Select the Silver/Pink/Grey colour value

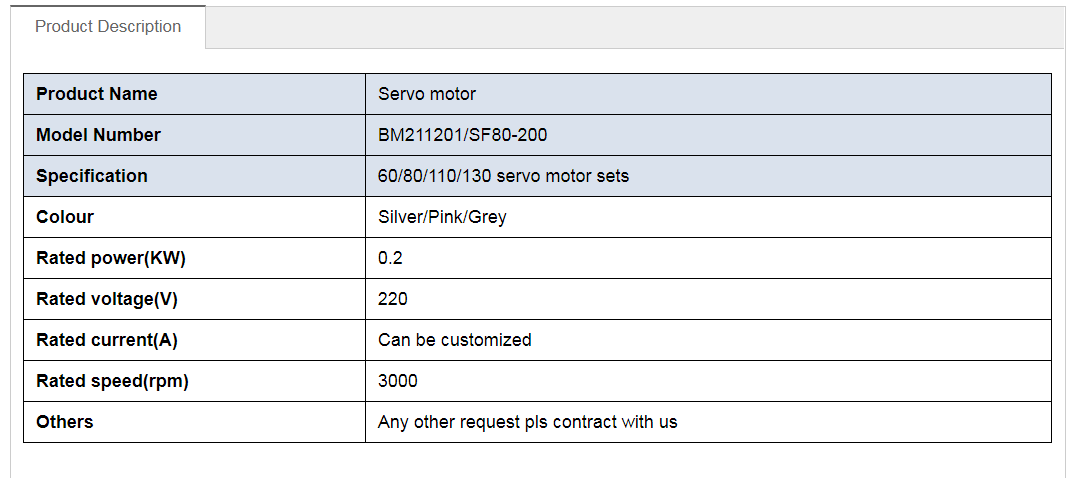[x=442, y=217]
